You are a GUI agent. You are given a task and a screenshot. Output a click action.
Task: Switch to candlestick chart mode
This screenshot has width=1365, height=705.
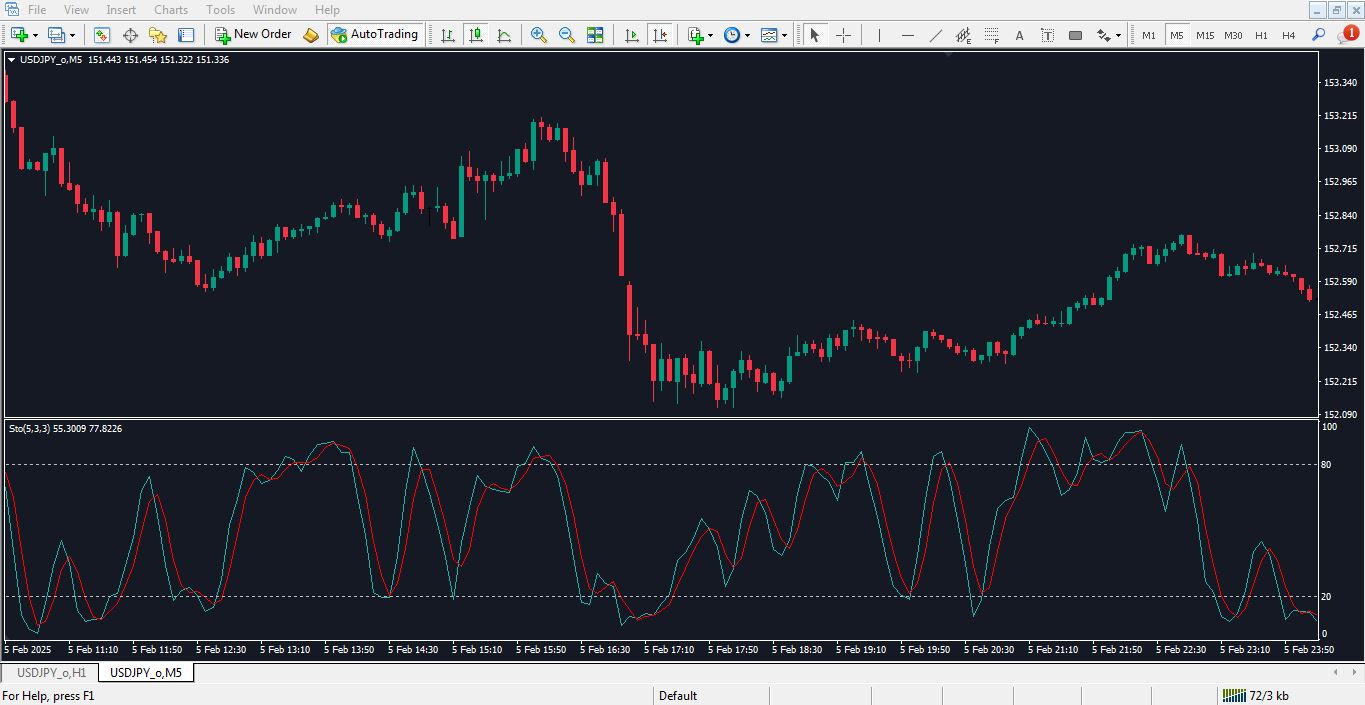pyautogui.click(x=476, y=35)
